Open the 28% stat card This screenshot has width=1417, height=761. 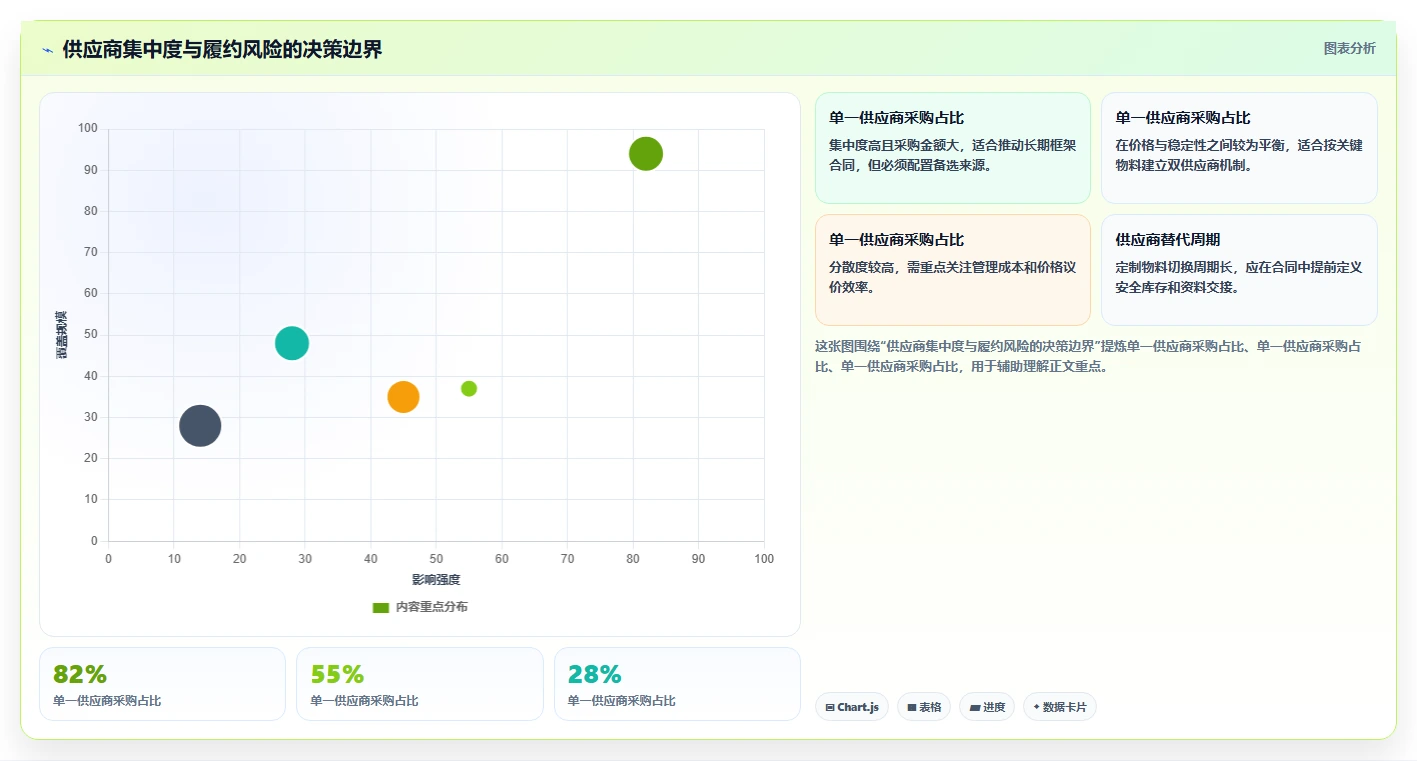click(677, 684)
